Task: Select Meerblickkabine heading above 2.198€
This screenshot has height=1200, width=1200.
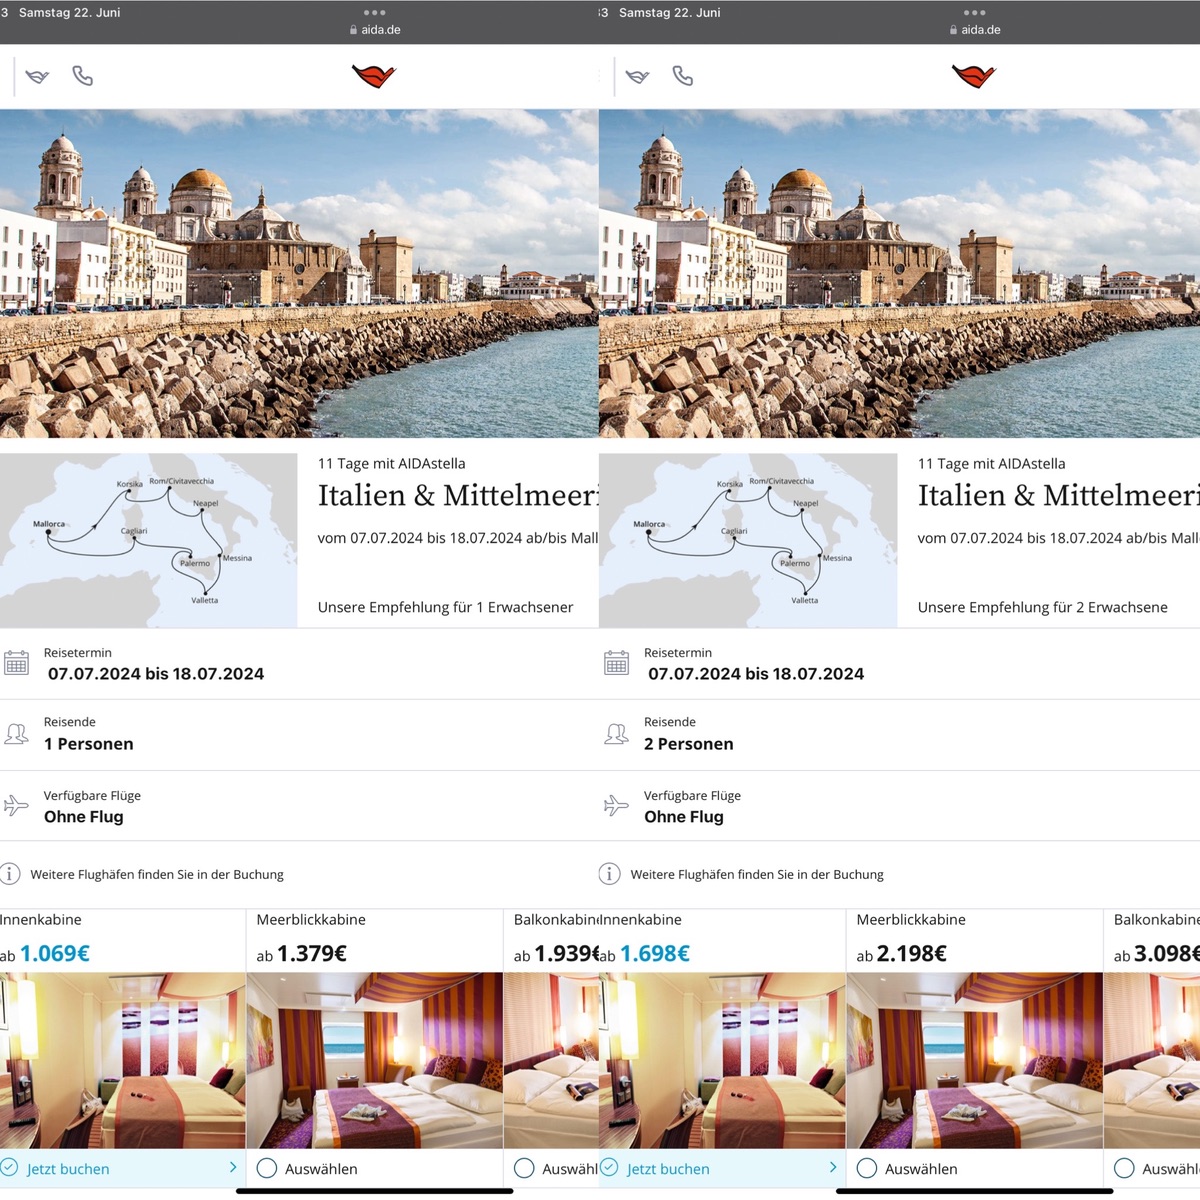Action: [911, 920]
